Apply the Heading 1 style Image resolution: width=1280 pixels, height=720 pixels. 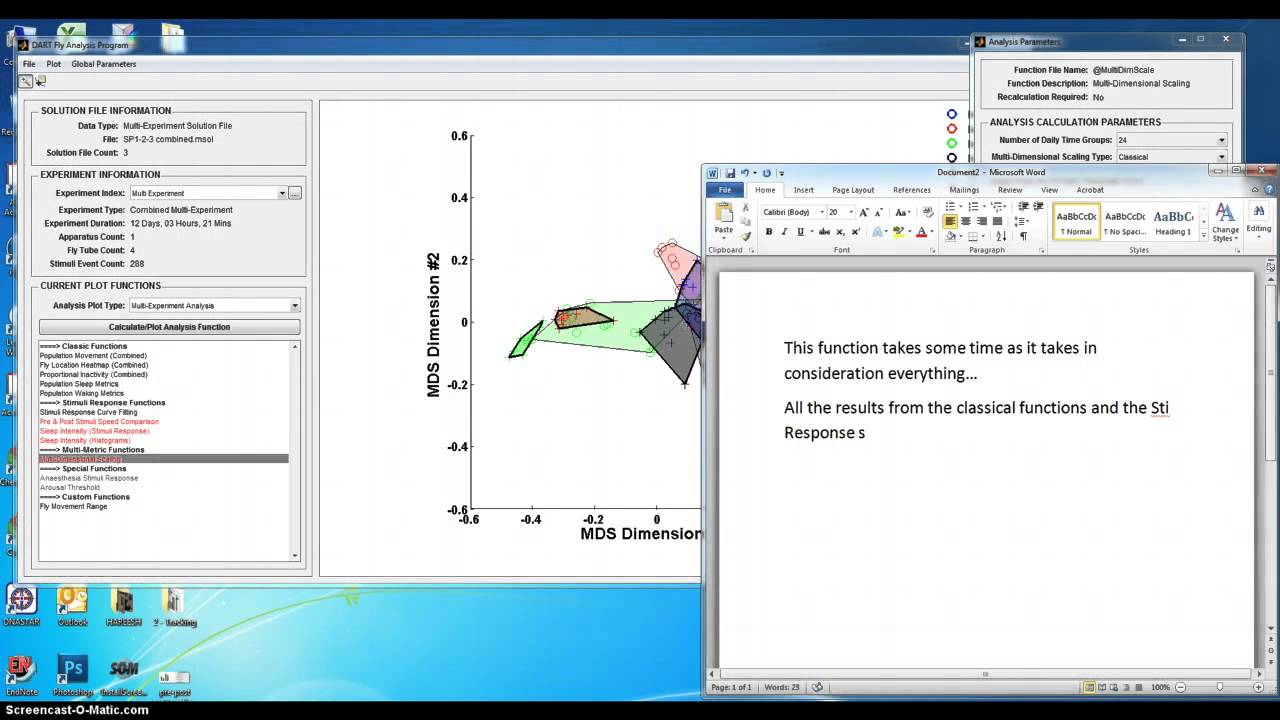(1173, 222)
